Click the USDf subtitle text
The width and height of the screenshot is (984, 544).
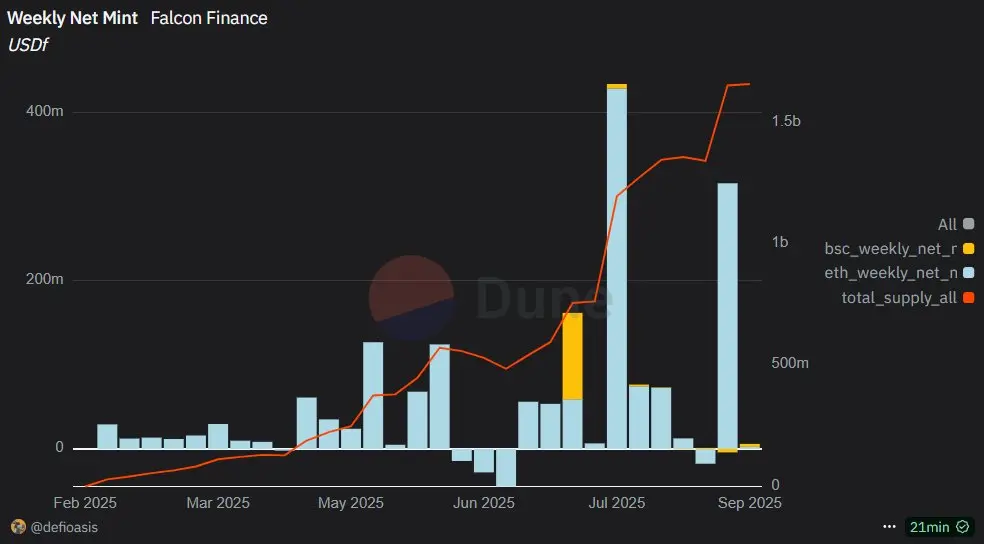(x=28, y=45)
